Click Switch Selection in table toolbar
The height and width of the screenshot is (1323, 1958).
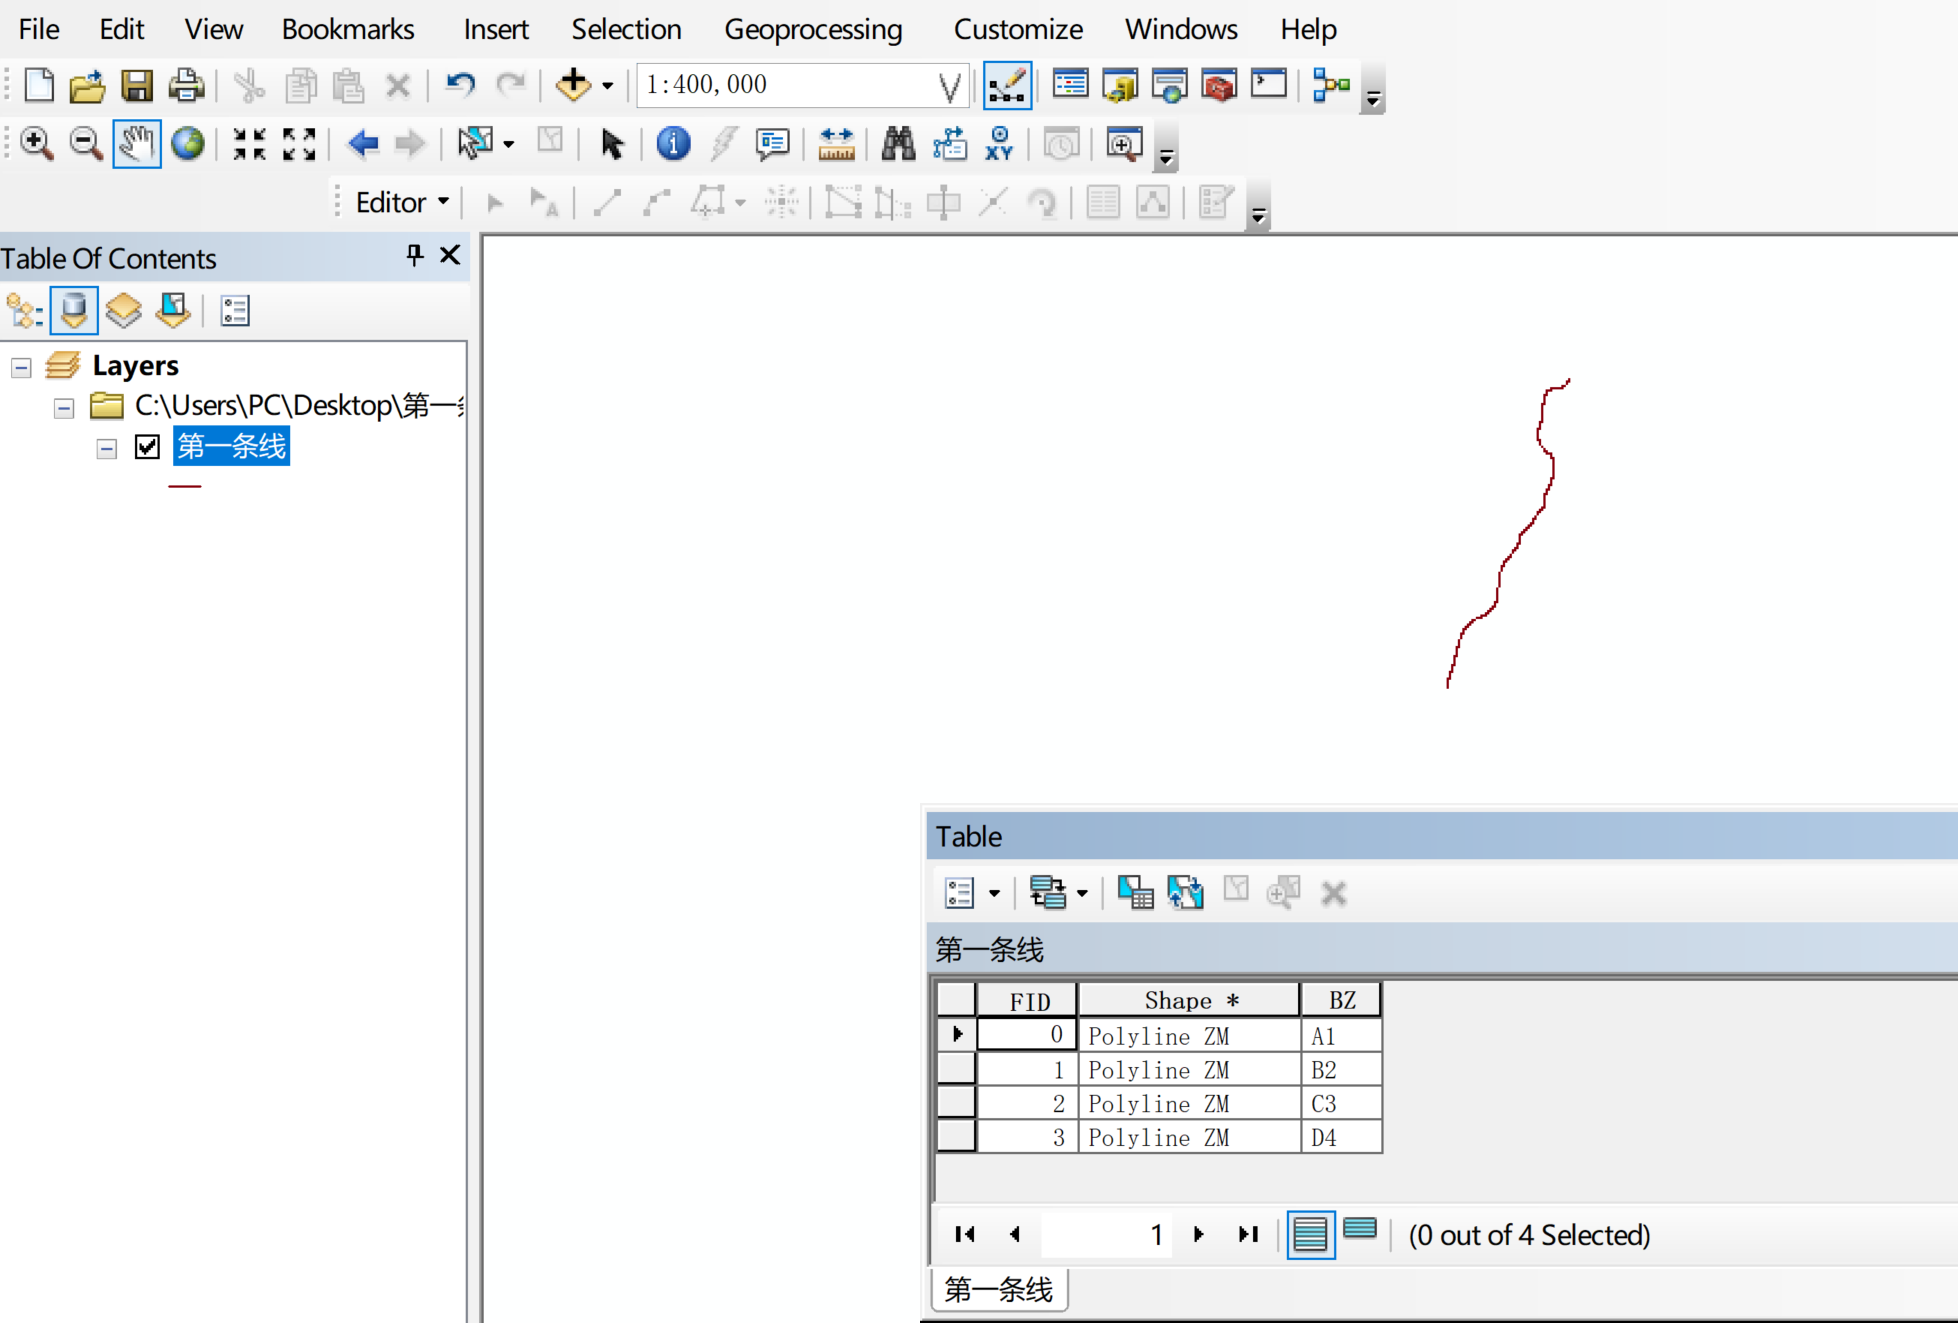pos(1185,892)
